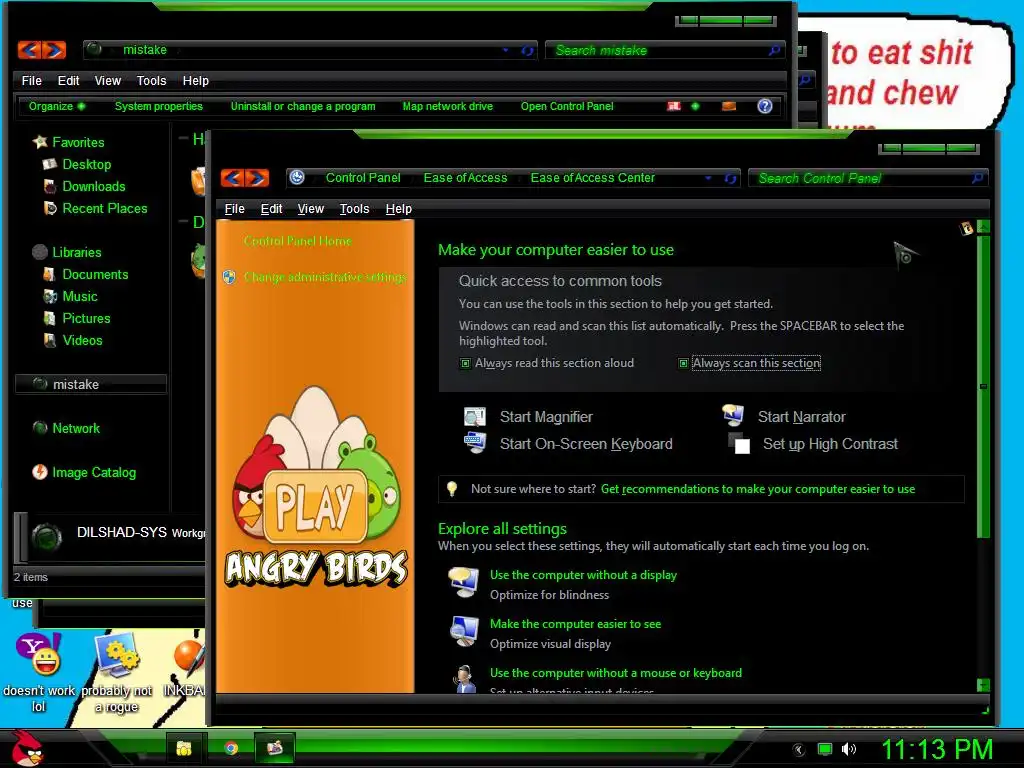Open the Organize dropdown
The width and height of the screenshot is (1024, 768).
pyautogui.click(x=57, y=106)
